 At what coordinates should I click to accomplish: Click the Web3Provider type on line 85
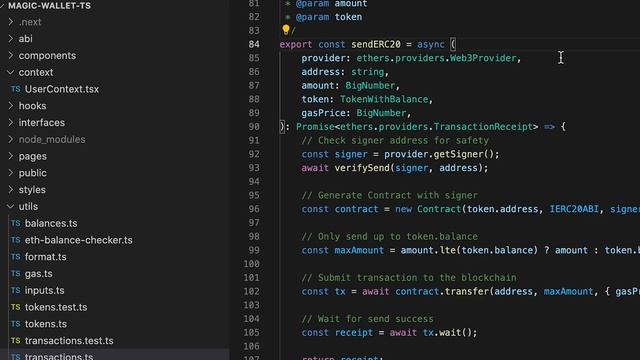click(483, 58)
